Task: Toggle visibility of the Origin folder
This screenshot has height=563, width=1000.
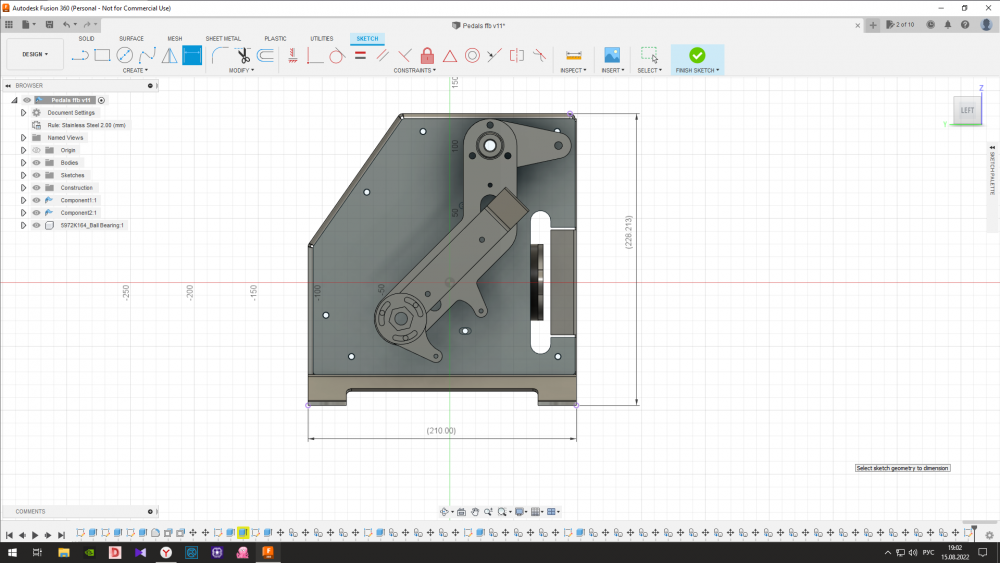Action: (x=36, y=150)
